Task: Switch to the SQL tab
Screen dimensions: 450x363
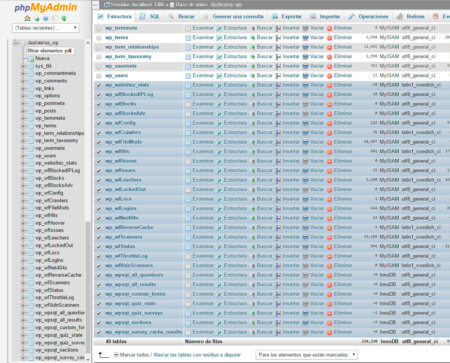Action: 150,16
